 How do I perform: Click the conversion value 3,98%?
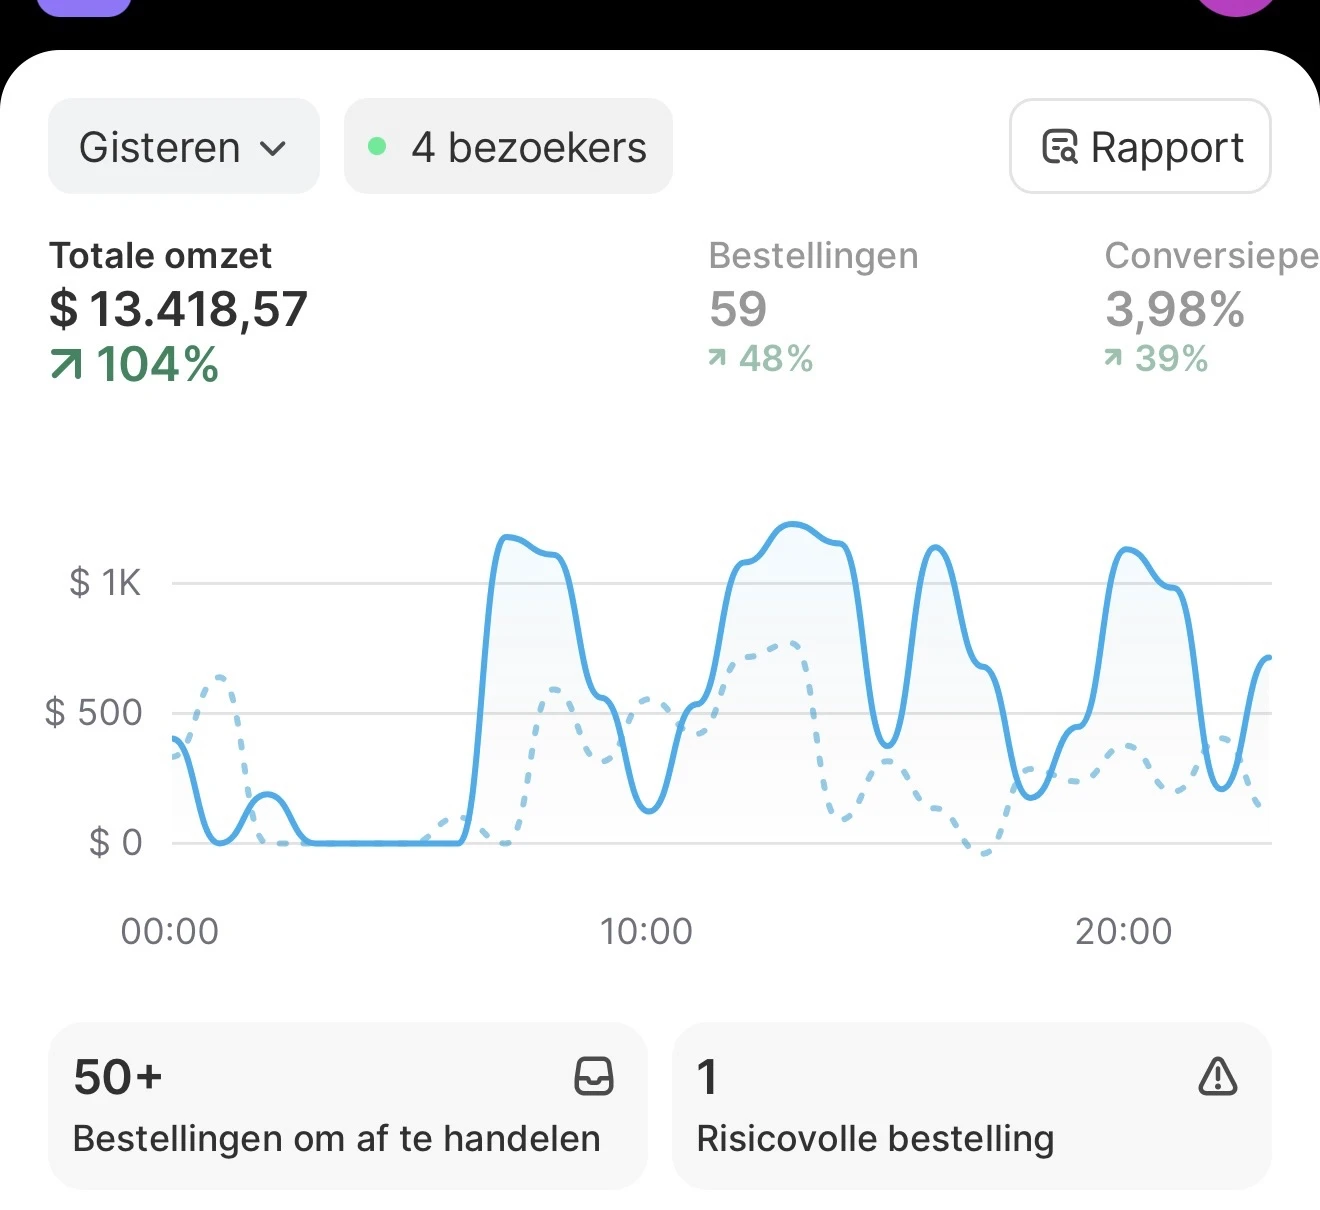point(1175,309)
